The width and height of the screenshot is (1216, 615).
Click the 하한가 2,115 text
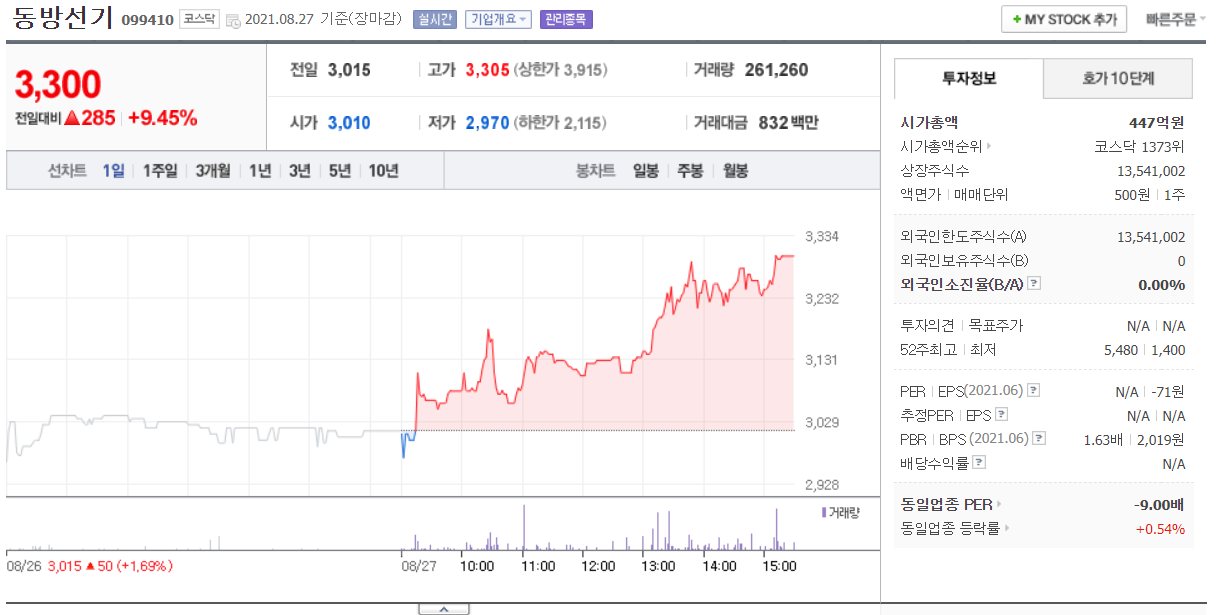click(560, 123)
